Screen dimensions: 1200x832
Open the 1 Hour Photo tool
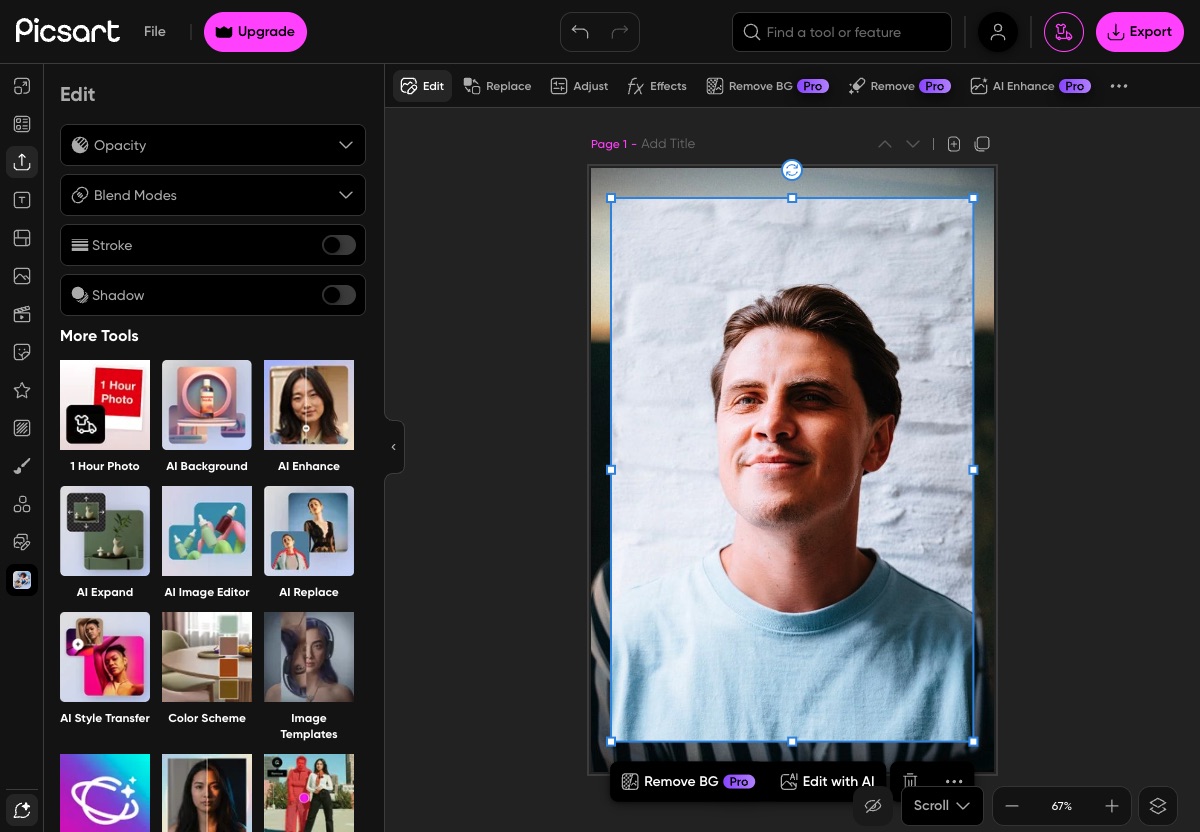pos(105,417)
